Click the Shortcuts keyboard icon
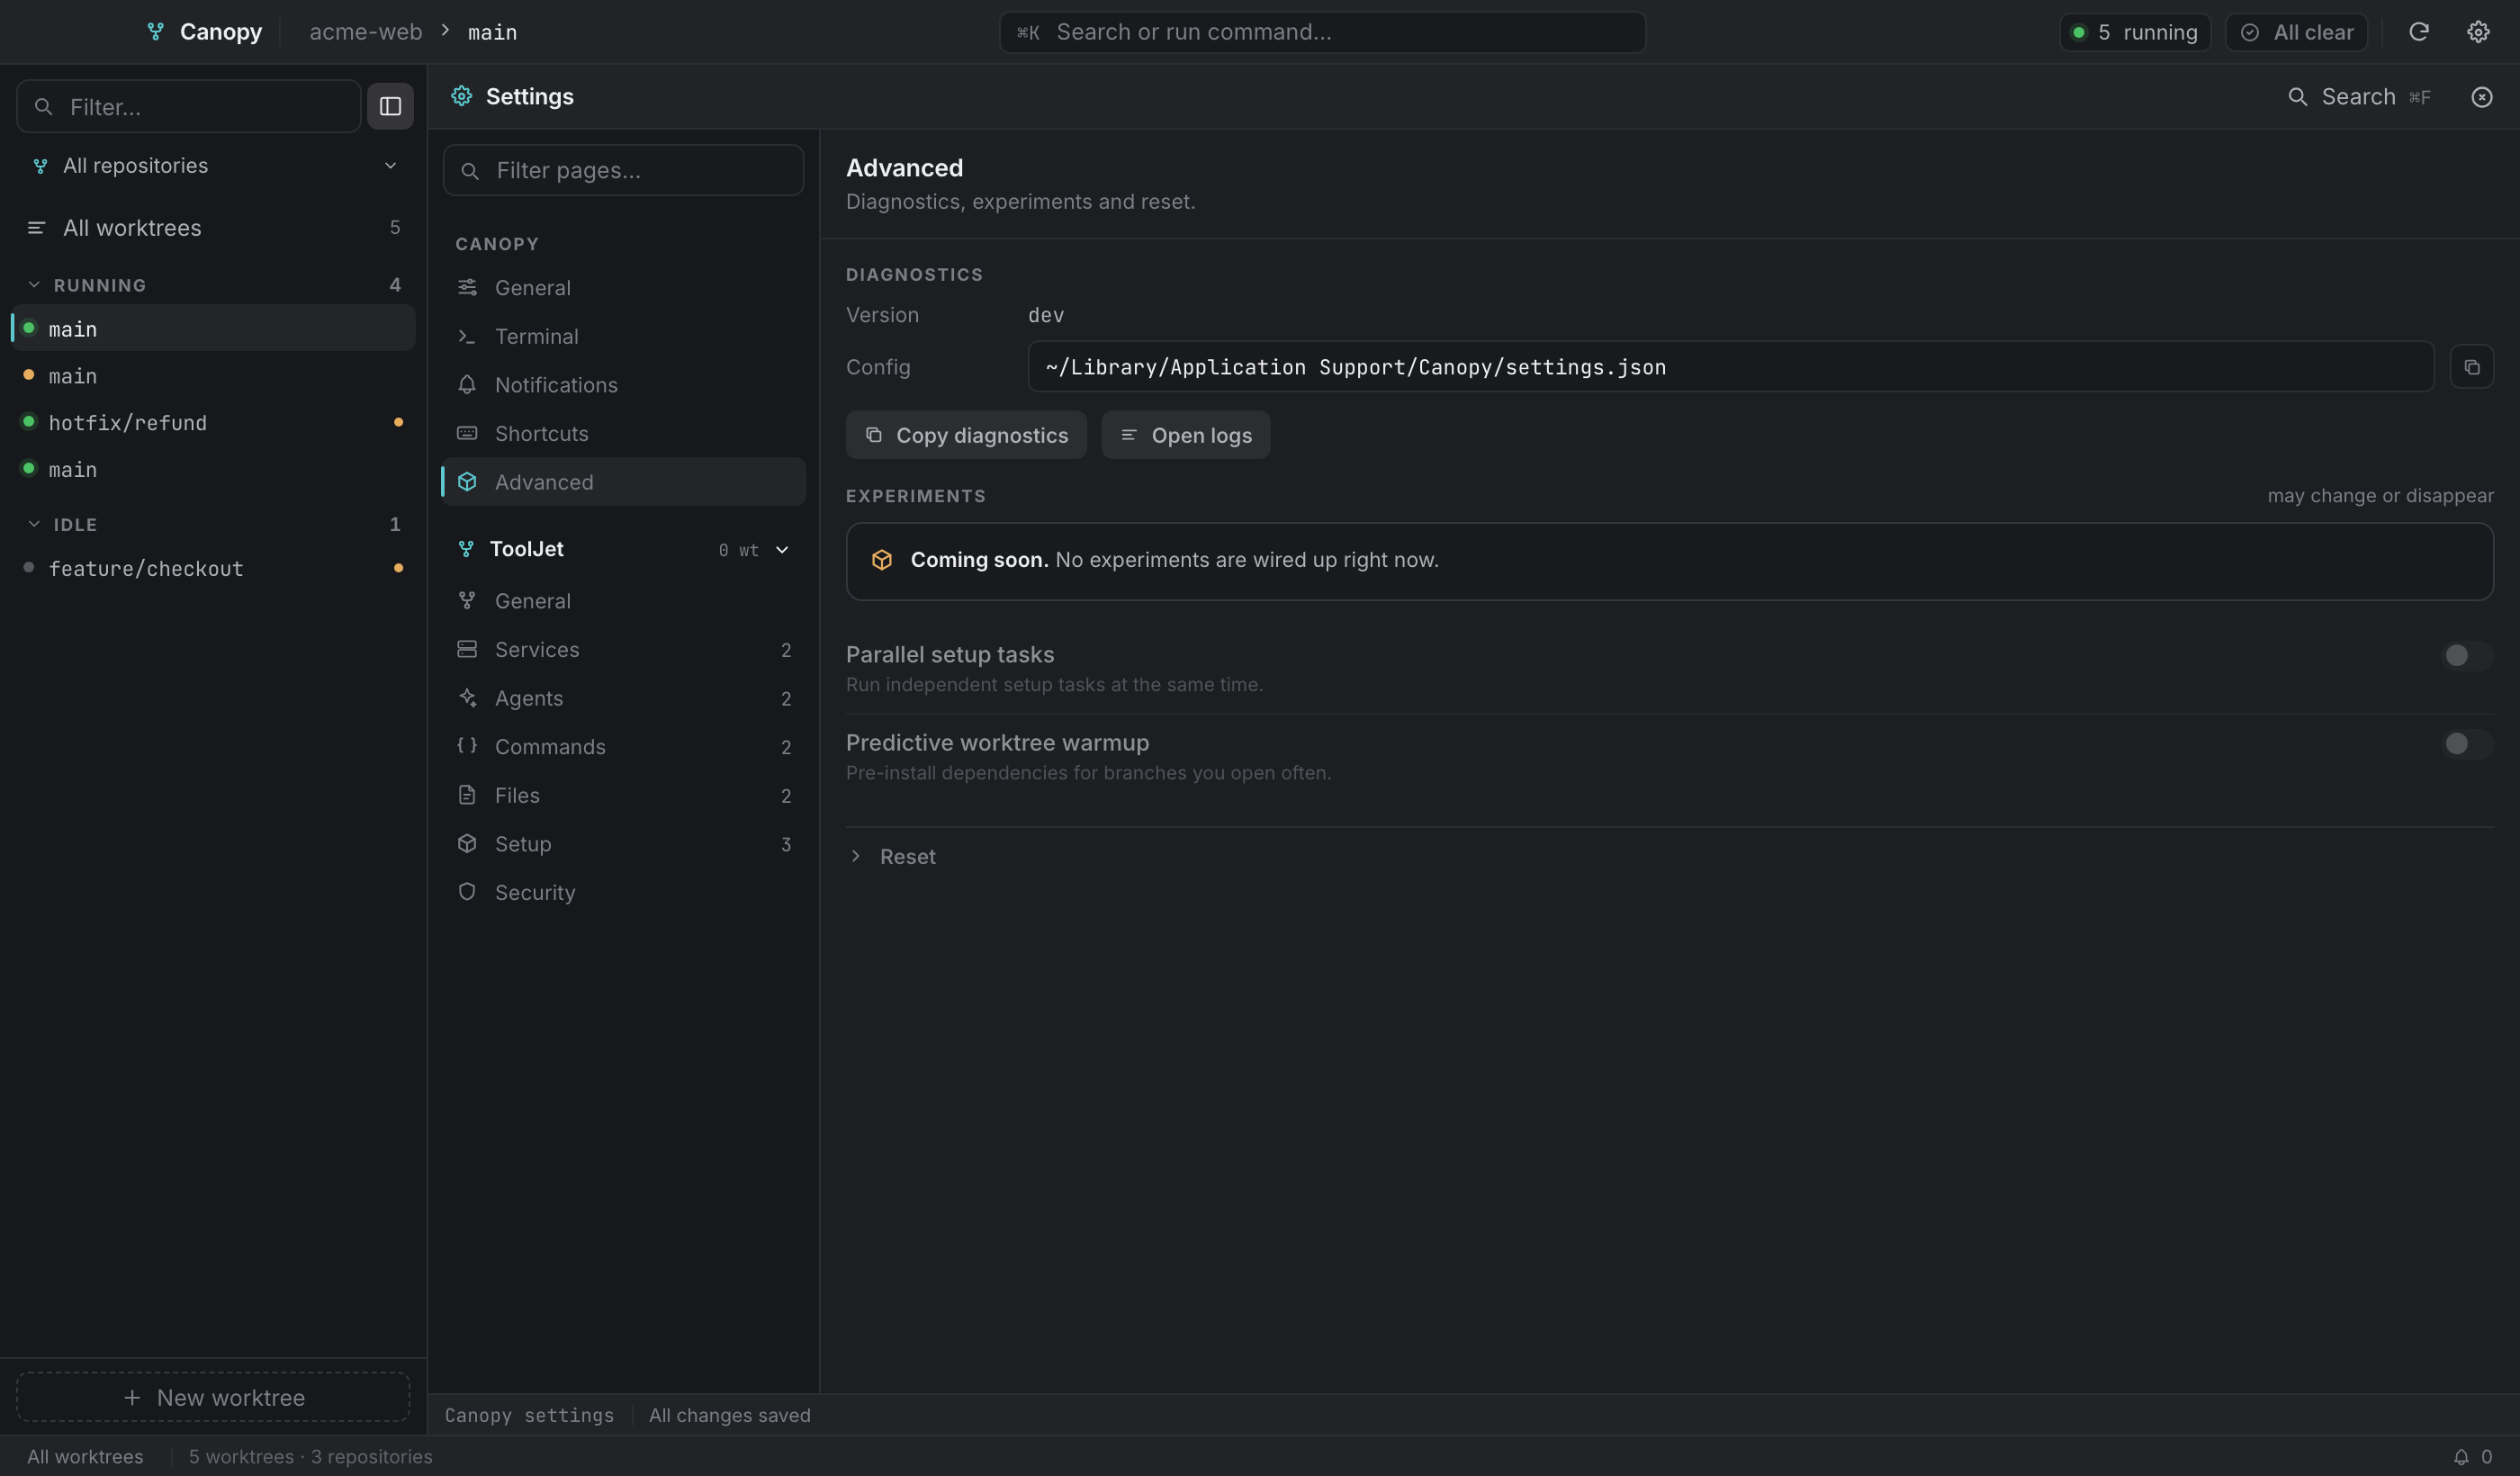Screen dimensions: 2520x1476 (467, 434)
